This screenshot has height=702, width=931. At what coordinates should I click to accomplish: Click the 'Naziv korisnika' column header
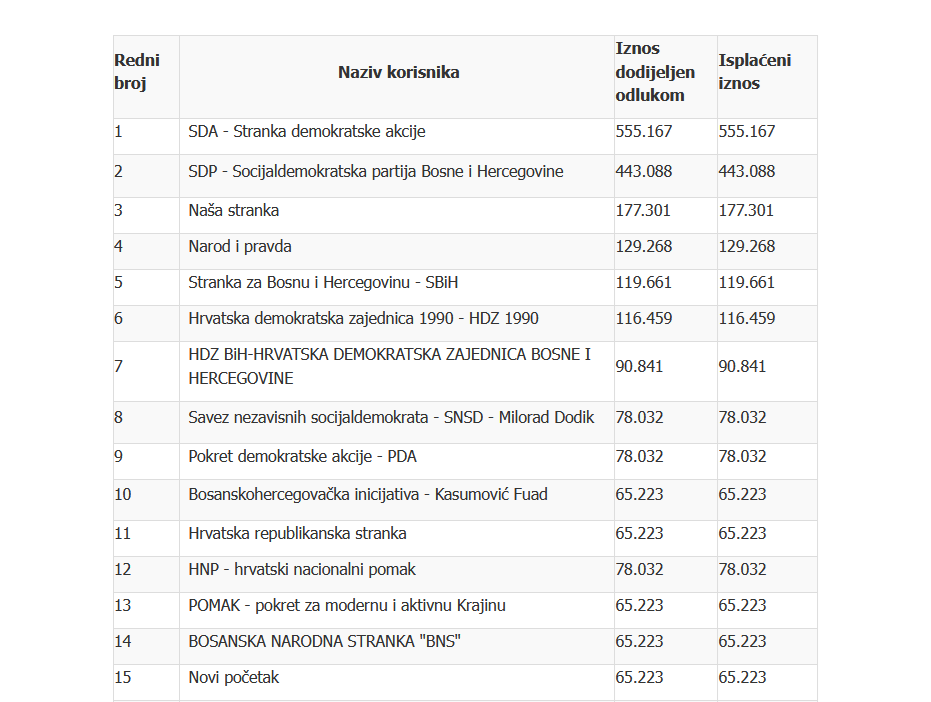click(398, 72)
